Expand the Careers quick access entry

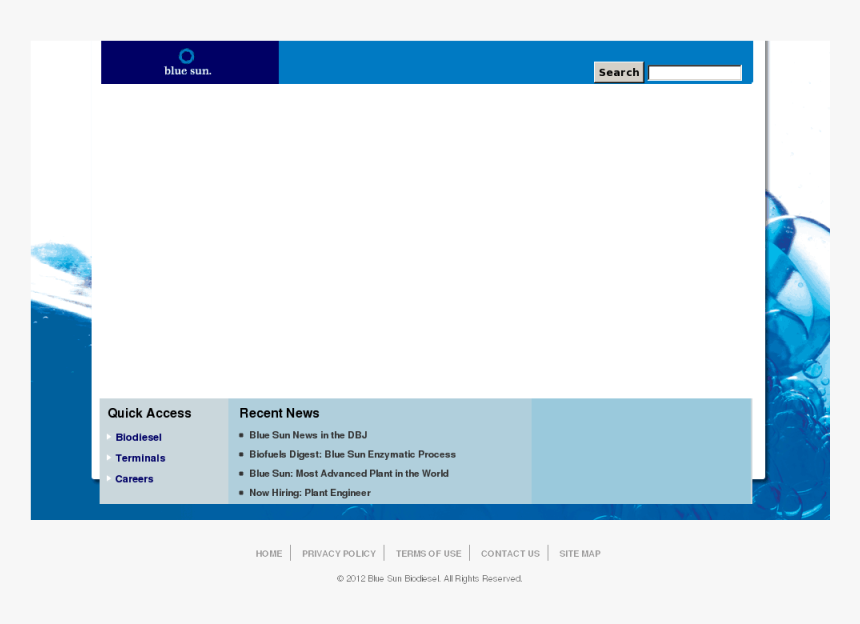[x=134, y=479]
